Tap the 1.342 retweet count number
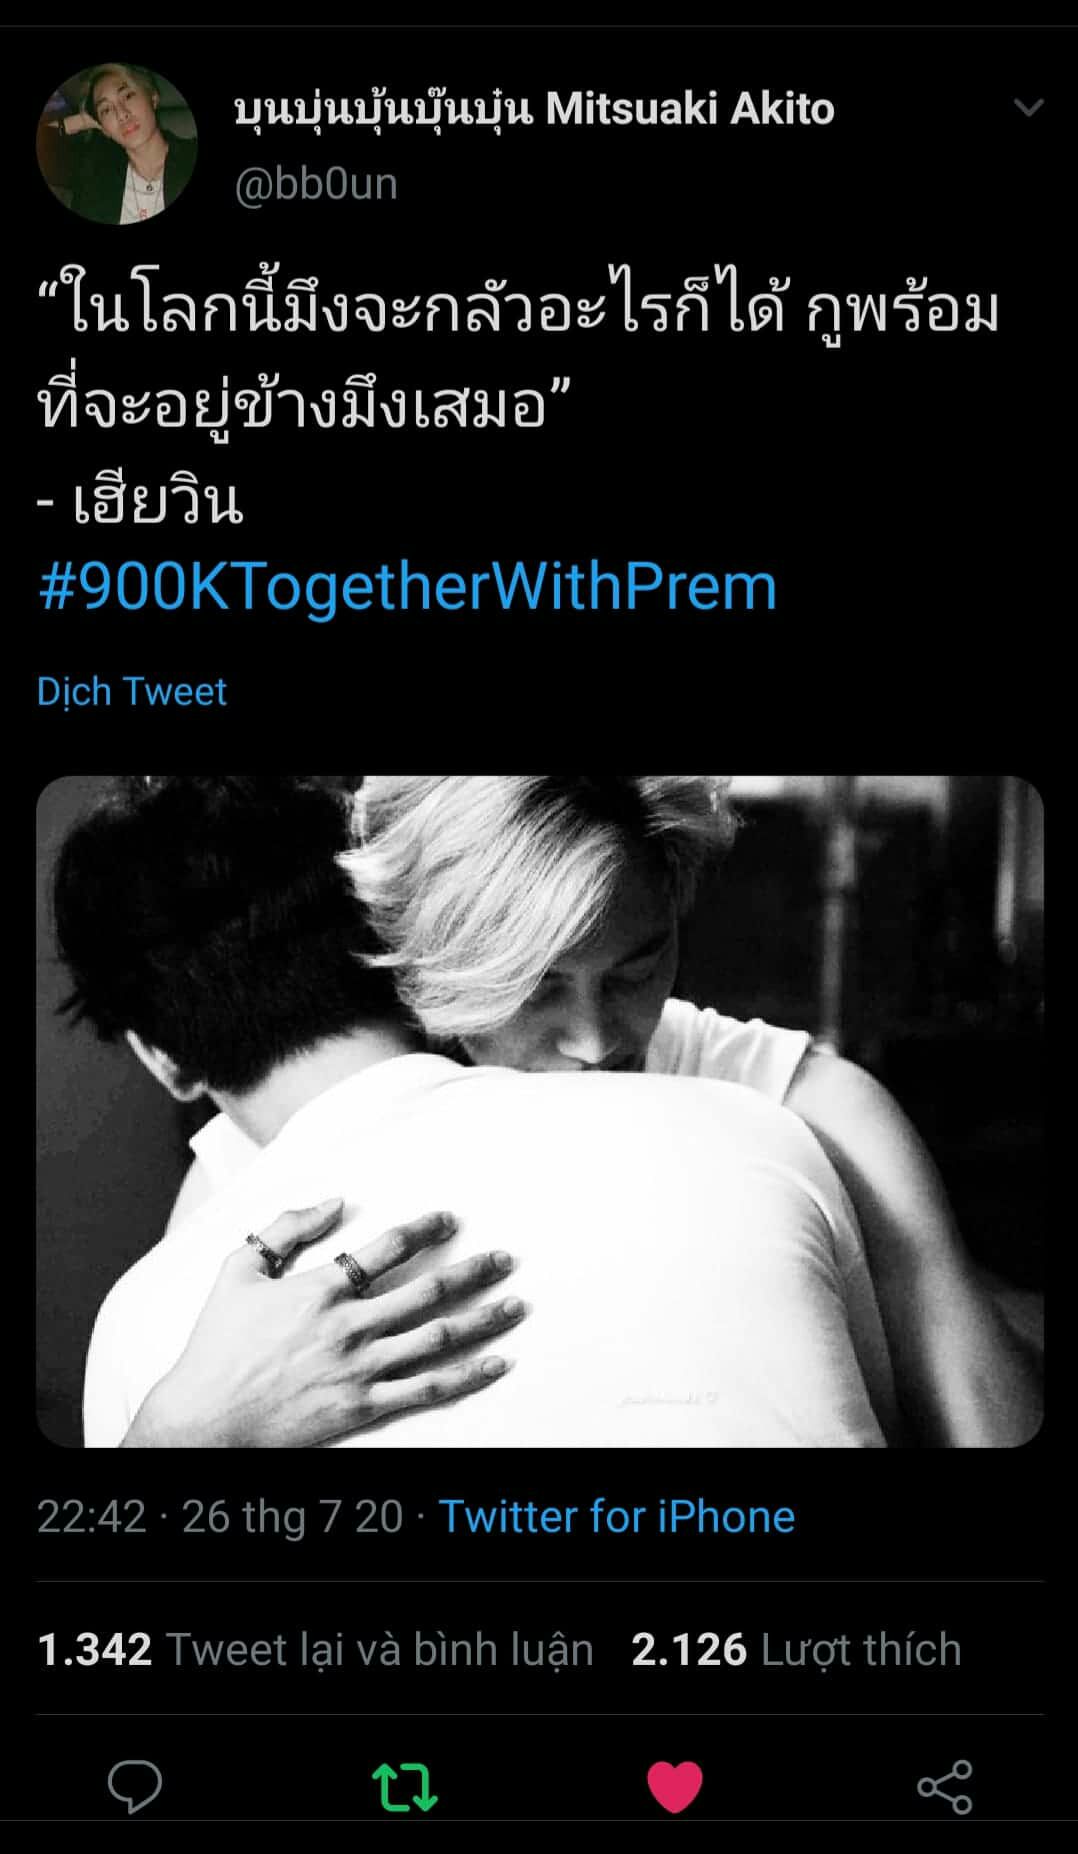This screenshot has width=1078, height=1854. click(94, 1650)
